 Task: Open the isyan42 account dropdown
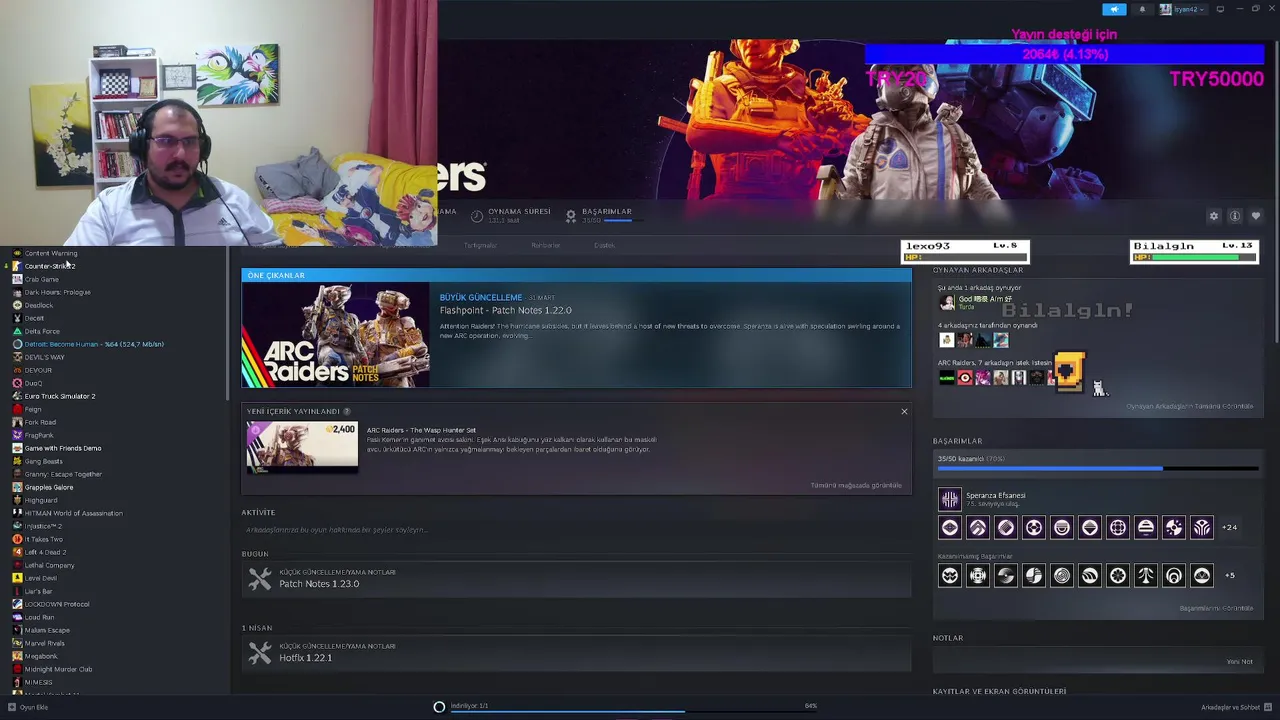pos(1181,9)
